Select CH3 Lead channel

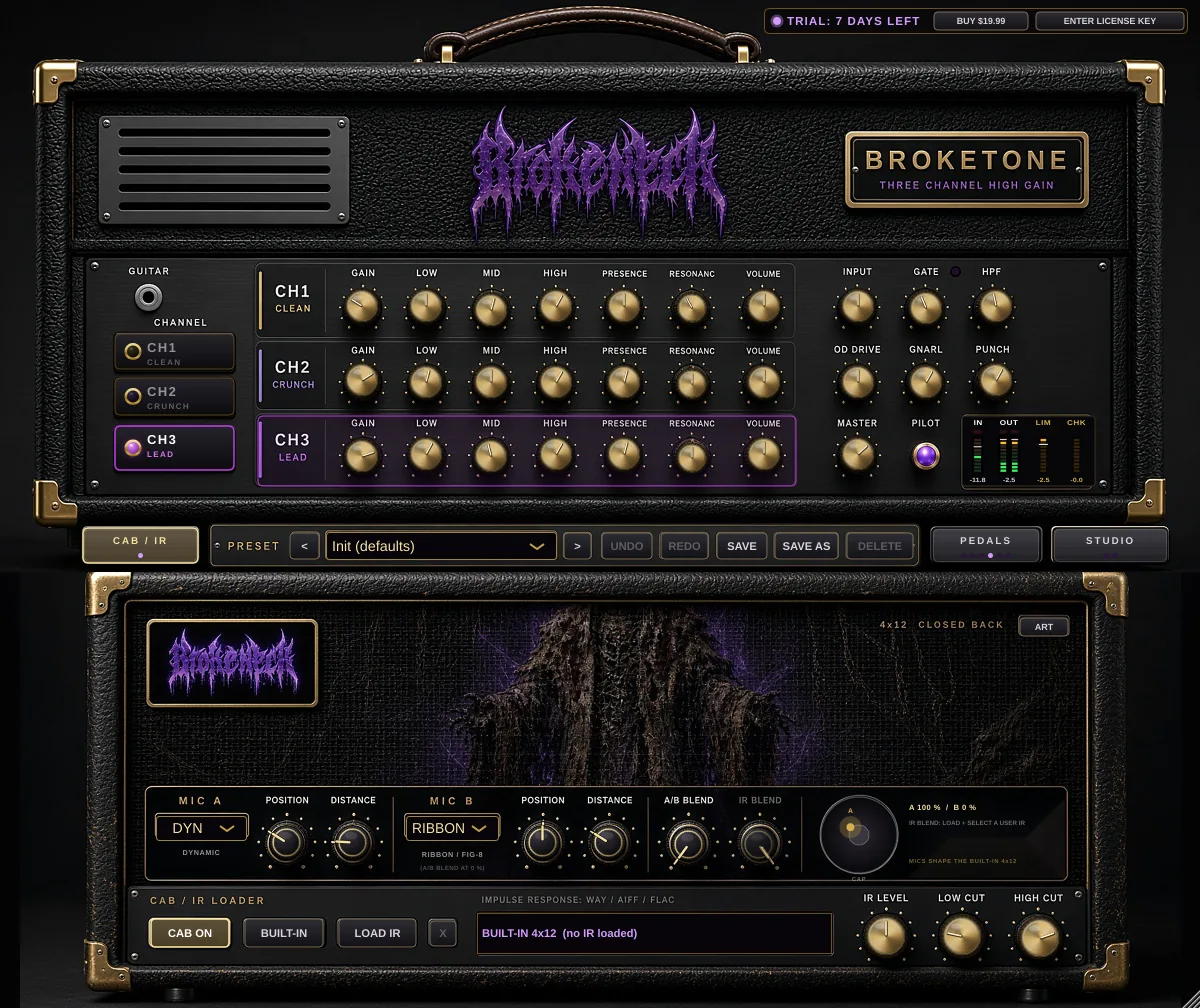click(x=175, y=447)
